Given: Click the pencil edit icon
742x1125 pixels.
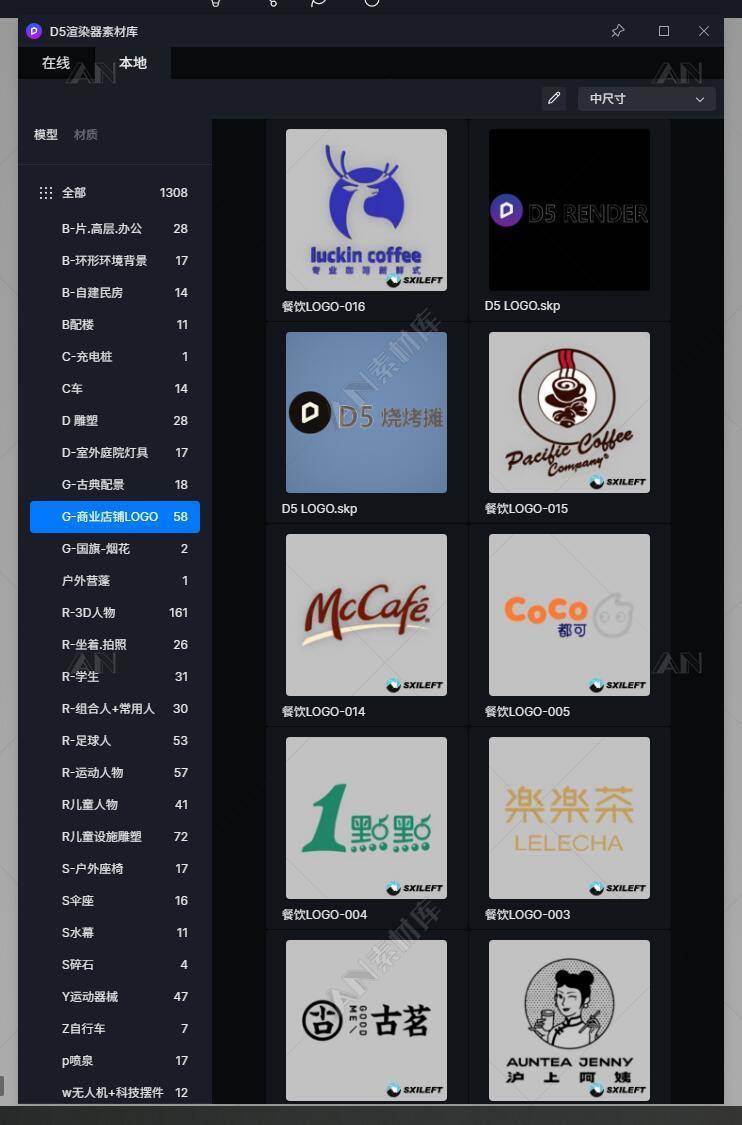Looking at the screenshot, I should click(x=553, y=98).
